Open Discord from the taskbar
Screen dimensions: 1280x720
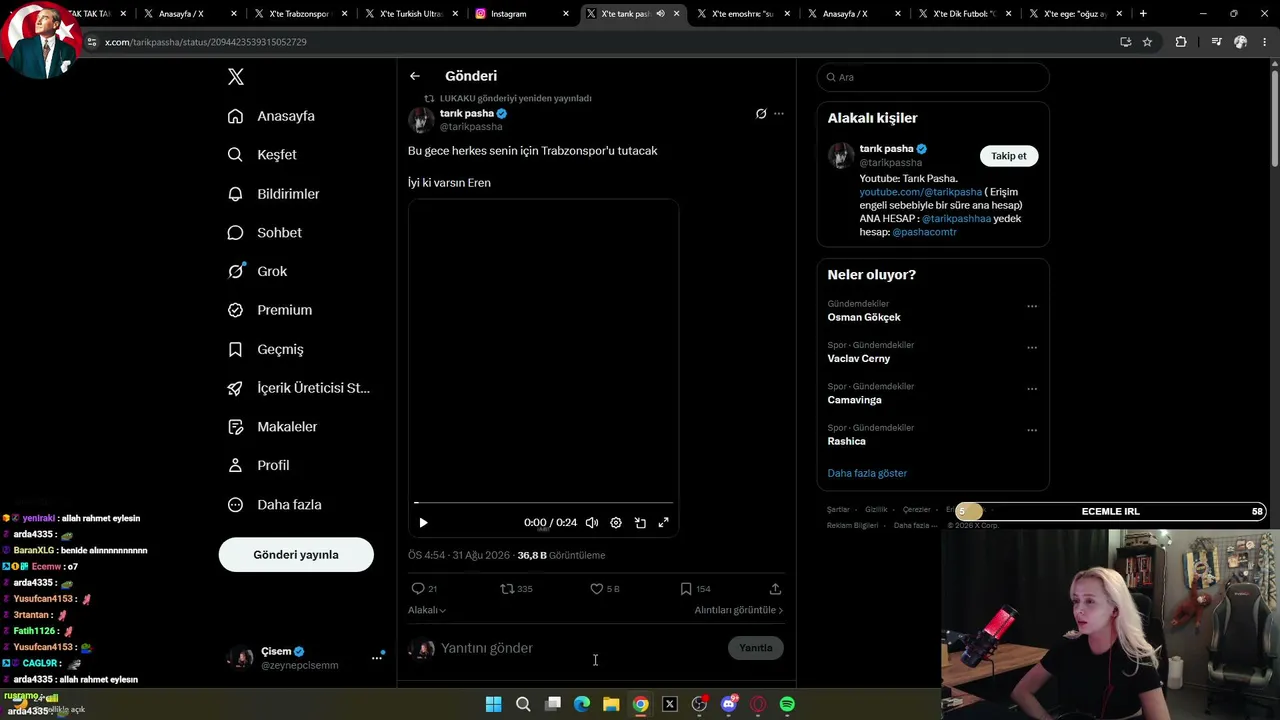[728, 705]
